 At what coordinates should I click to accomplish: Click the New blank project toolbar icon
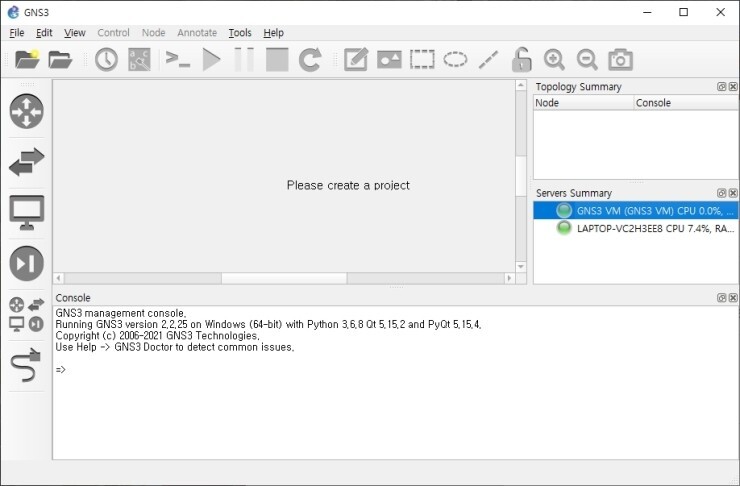click(27, 59)
